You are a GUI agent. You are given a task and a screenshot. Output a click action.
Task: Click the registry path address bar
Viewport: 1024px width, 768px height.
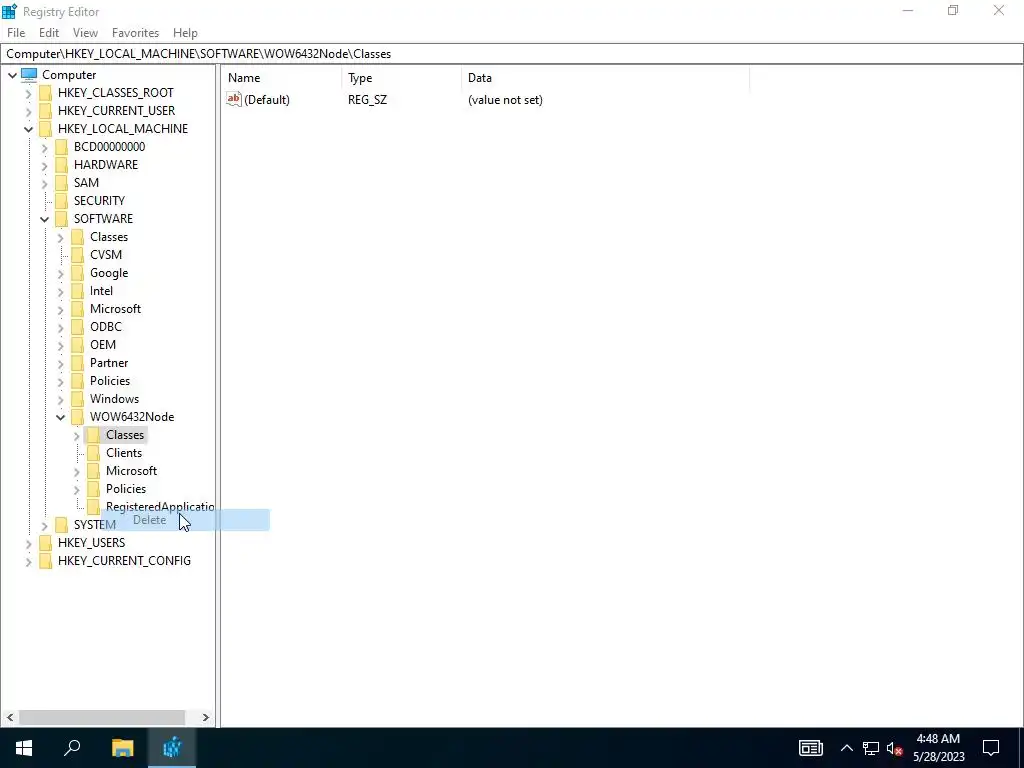tap(512, 54)
